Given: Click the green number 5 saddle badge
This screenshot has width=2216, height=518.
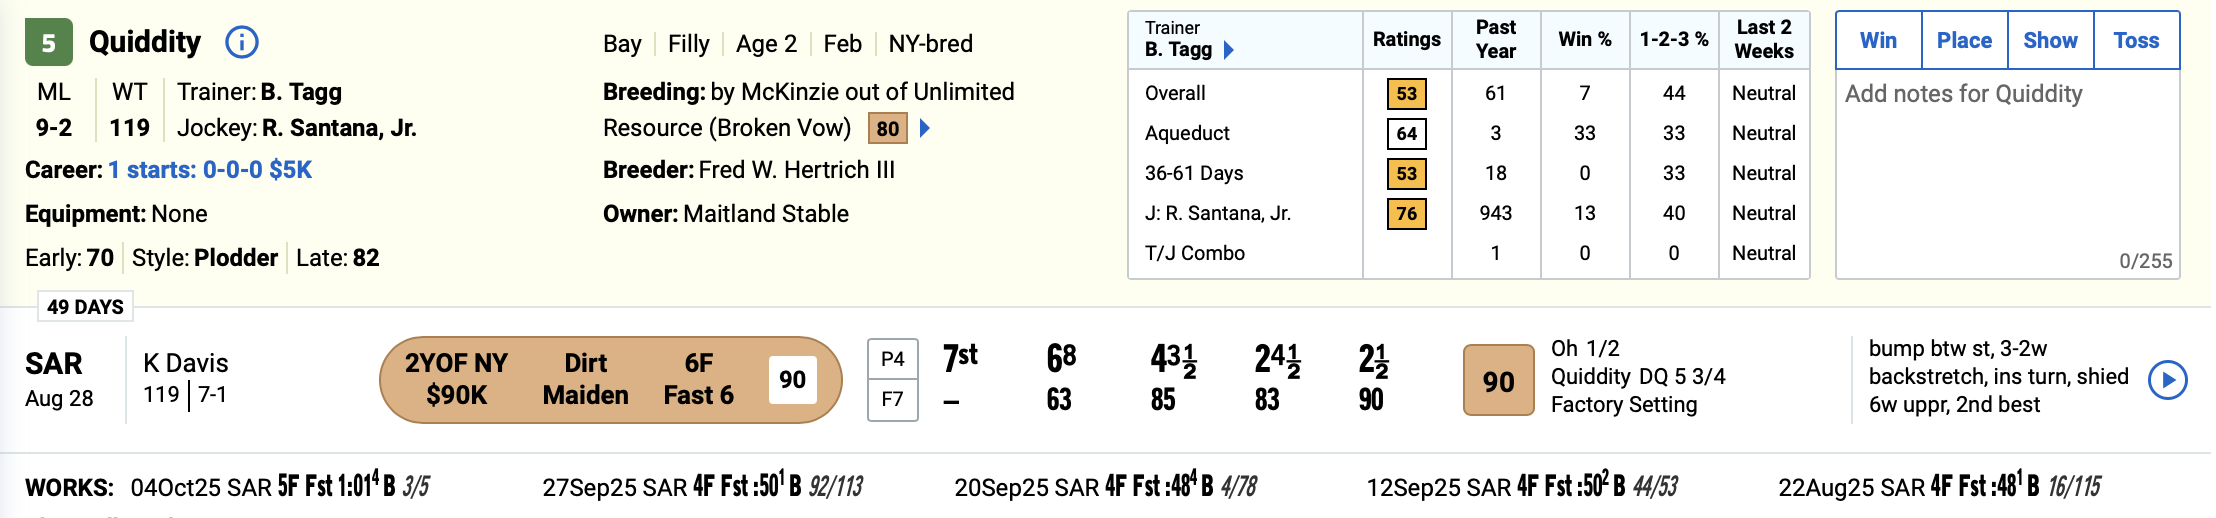Looking at the screenshot, I should coord(48,43).
